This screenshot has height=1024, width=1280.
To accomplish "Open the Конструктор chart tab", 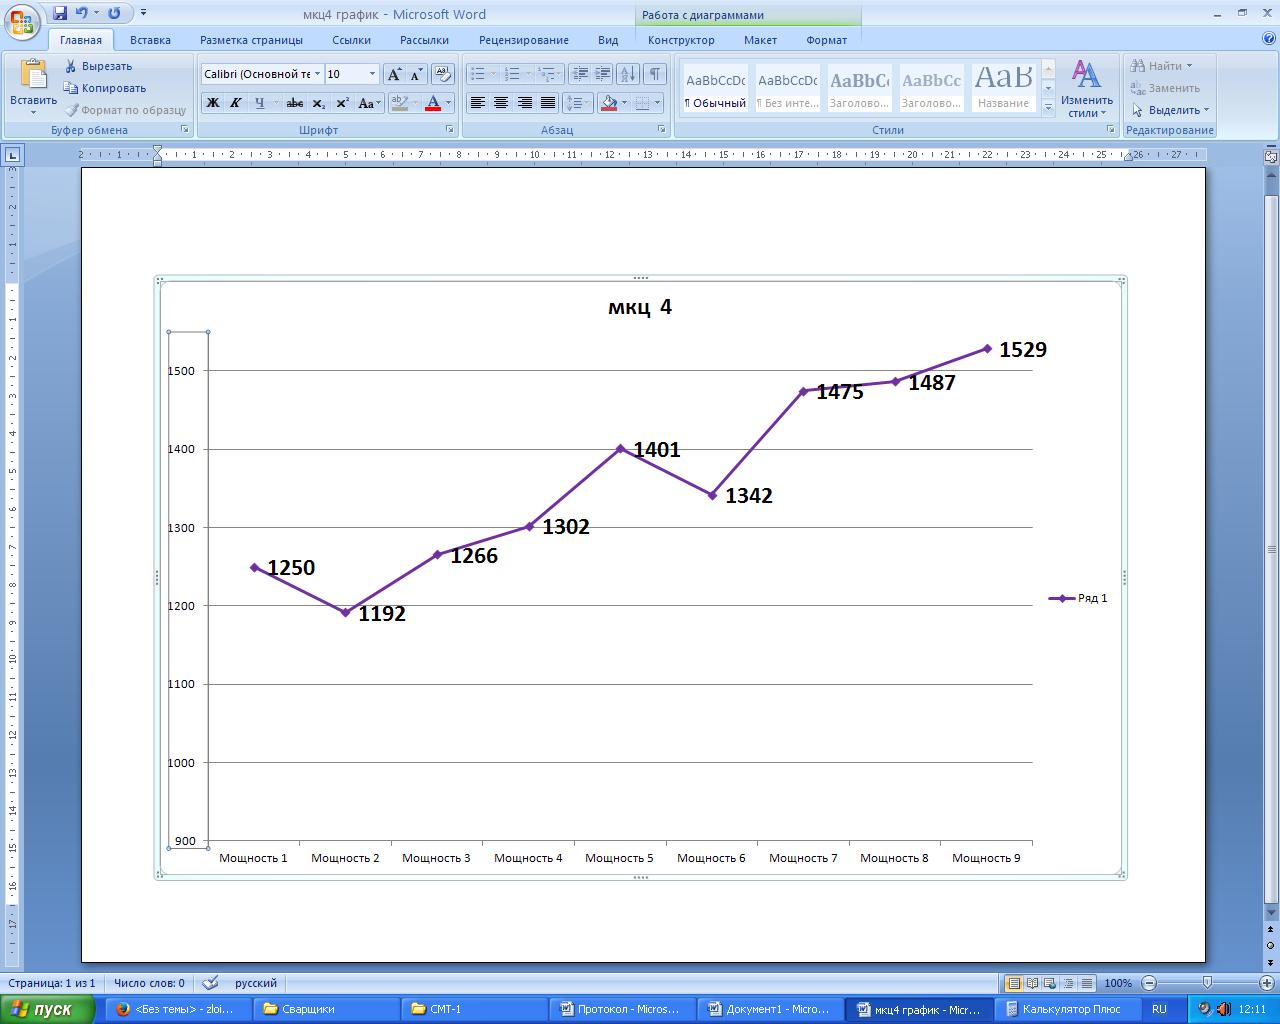I will pos(681,40).
